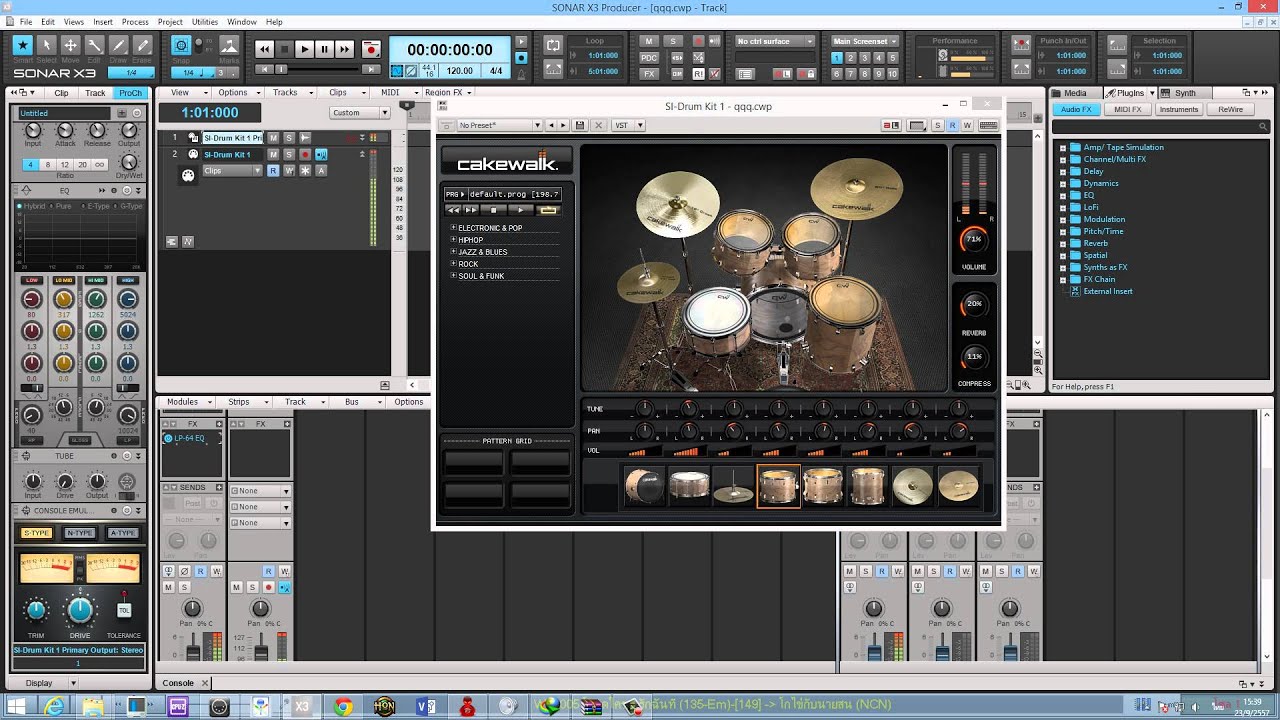Click the ride cymbal pad at far right

pyautogui.click(x=958, y=486)
